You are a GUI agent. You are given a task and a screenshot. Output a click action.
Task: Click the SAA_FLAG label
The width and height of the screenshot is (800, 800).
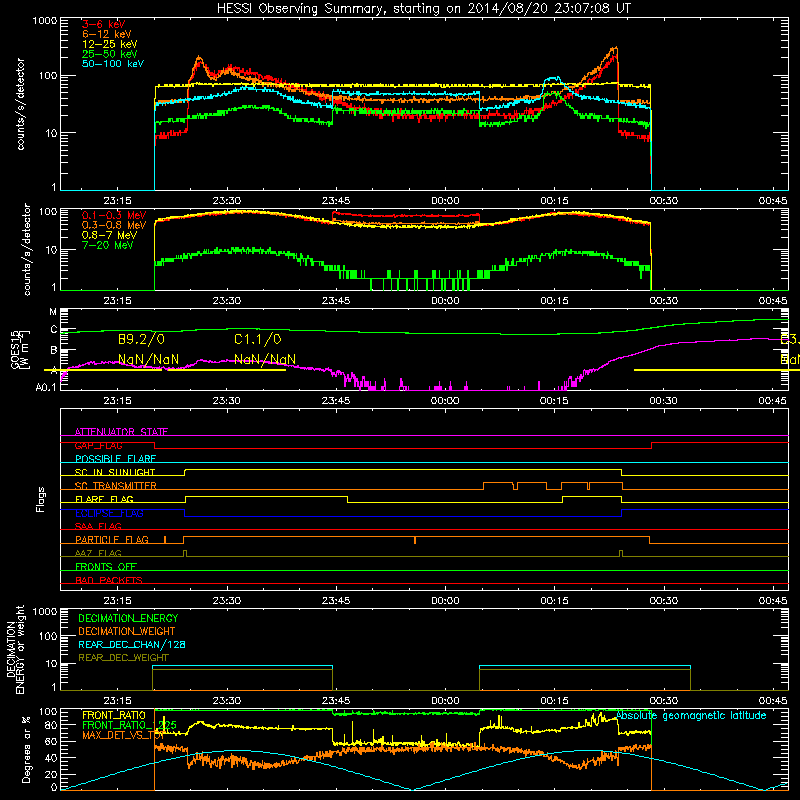[x=98, y=526]
